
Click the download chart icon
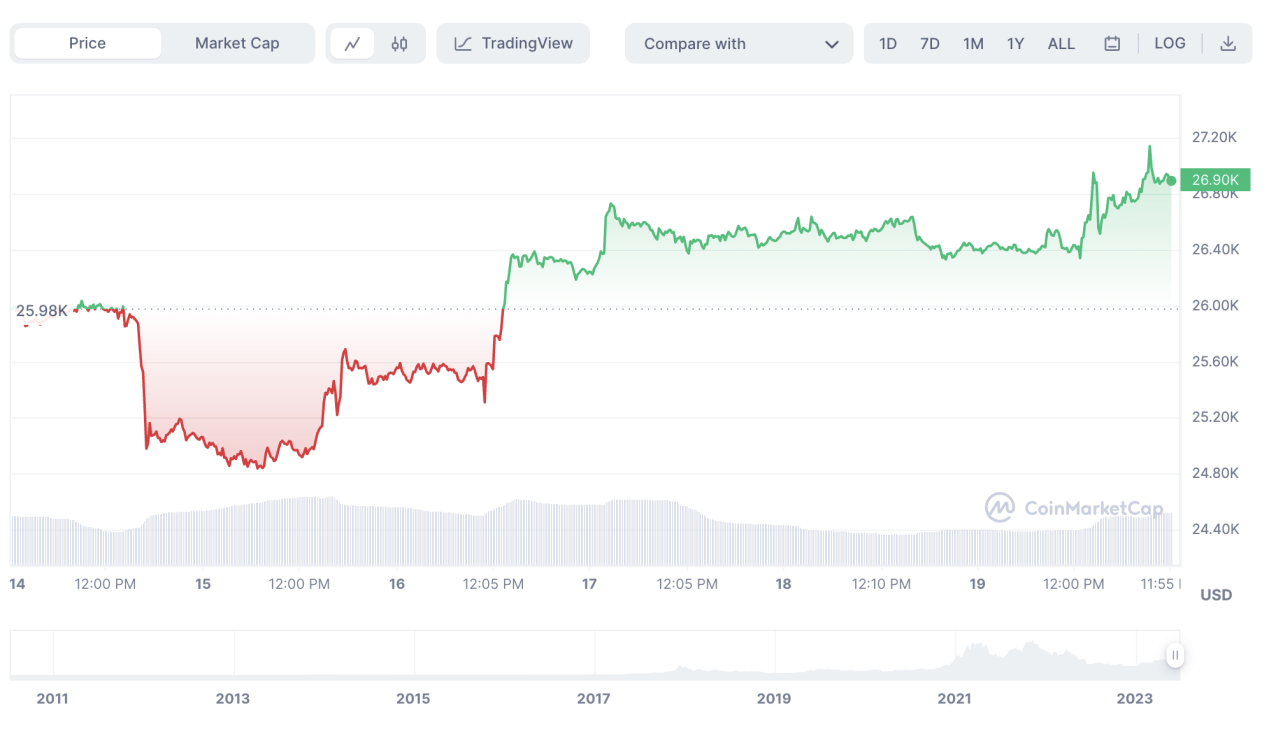click(1229, 44)
